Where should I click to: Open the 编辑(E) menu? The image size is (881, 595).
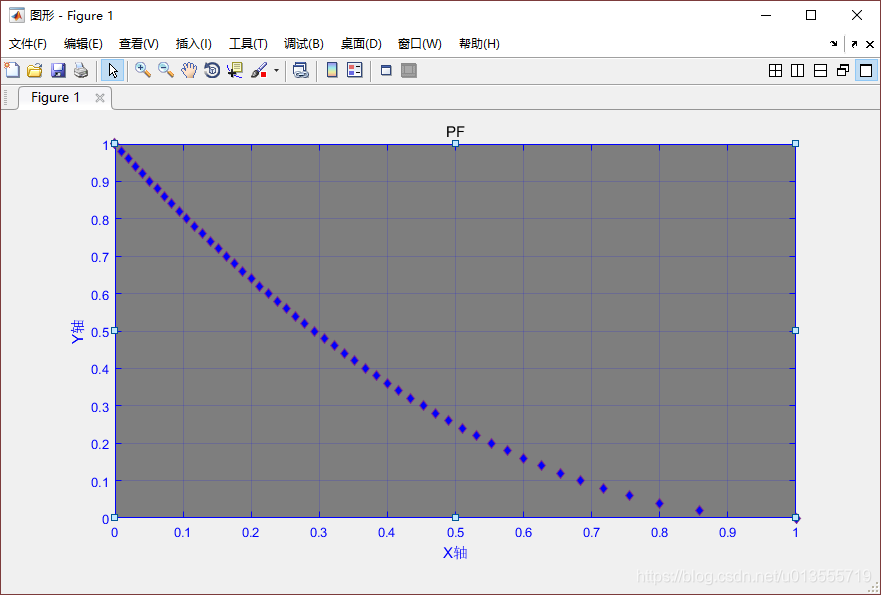pos(83,44)
